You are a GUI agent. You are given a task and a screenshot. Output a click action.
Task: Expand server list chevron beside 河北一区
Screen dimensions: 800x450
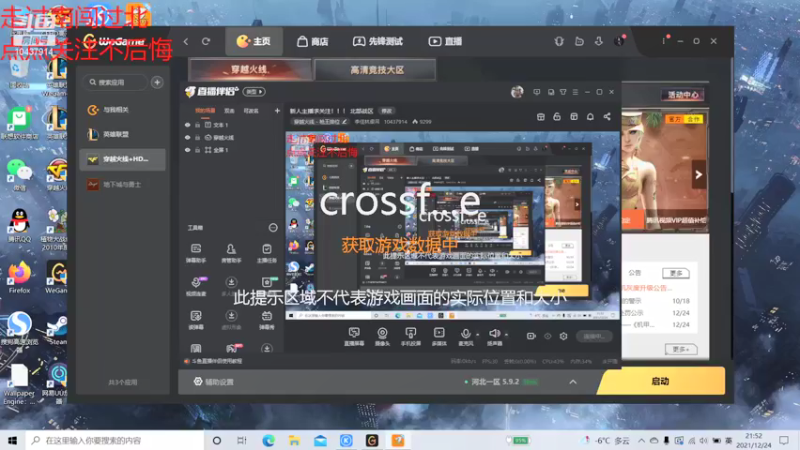coord(573,382)
